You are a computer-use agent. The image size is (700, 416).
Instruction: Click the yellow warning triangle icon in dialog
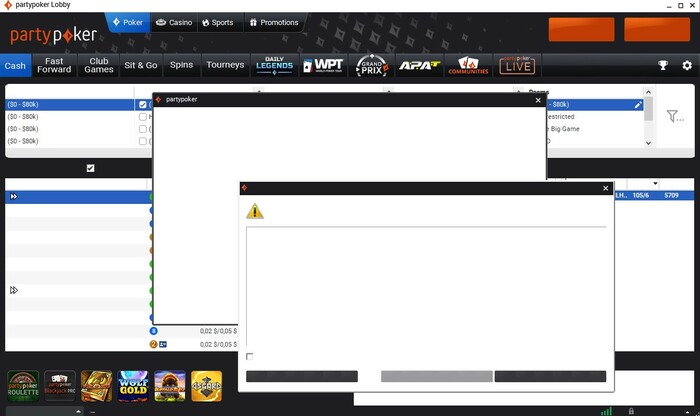pos(255,211)
